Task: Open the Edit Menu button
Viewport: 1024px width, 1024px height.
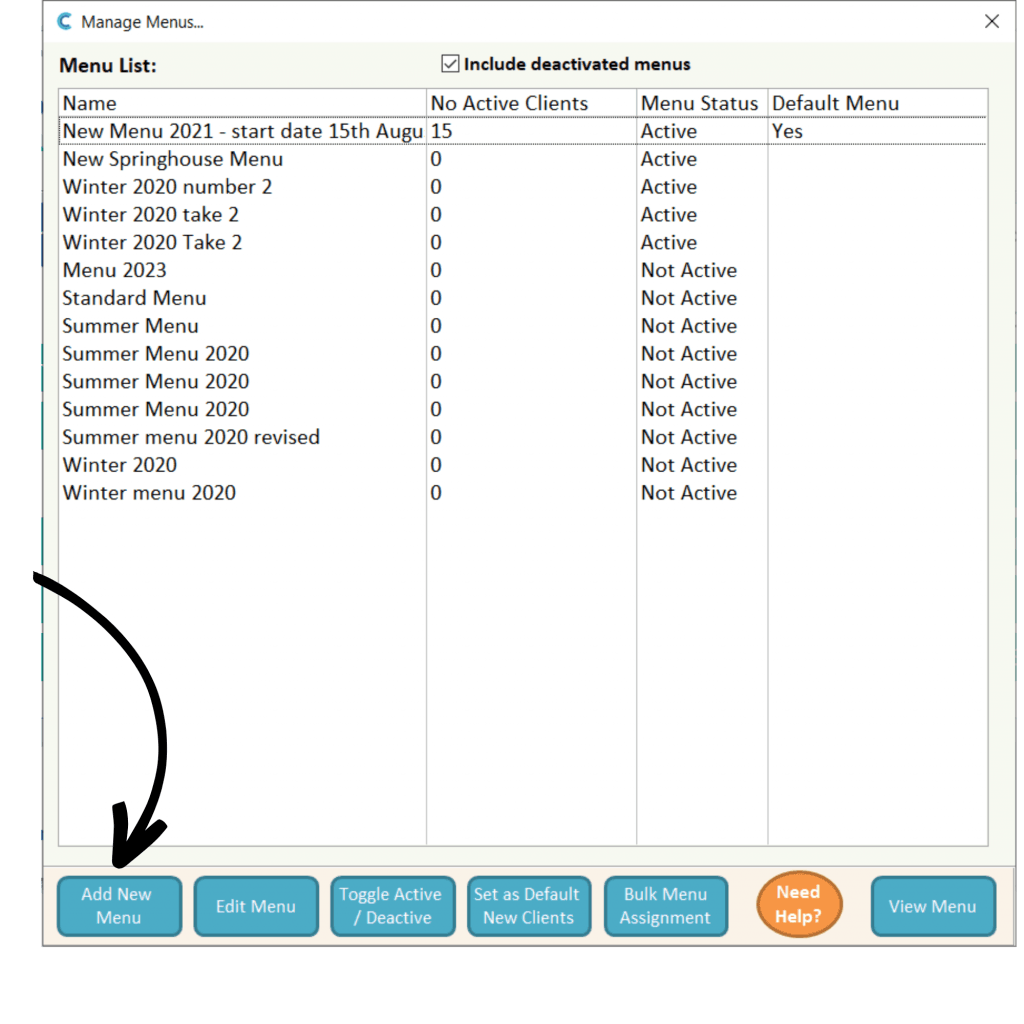Action: tap(256, 906)
